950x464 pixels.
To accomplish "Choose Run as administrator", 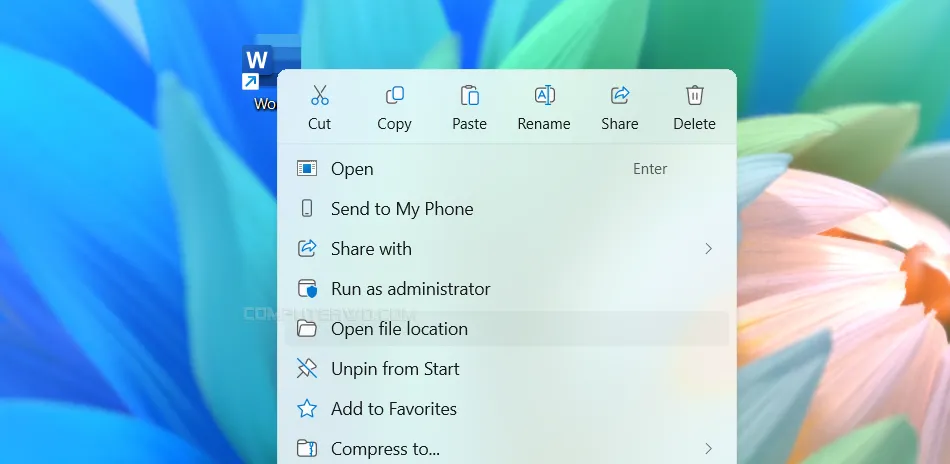I will pos(507,288).
